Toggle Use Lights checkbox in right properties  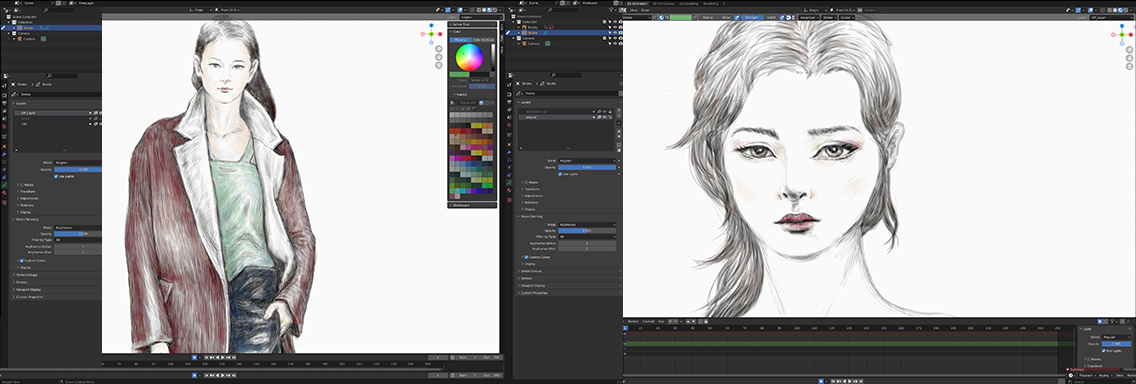560,174
